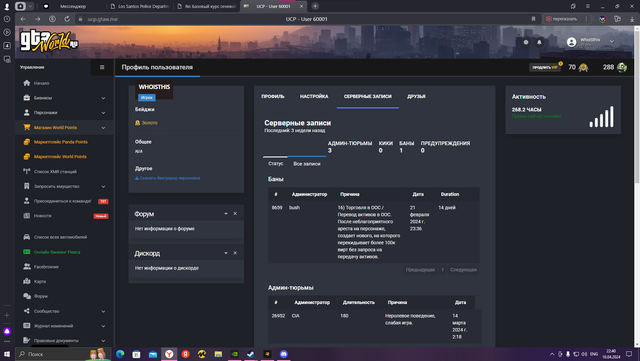Open a new browser tab
640x361 pixels.
tap(315, 6)
